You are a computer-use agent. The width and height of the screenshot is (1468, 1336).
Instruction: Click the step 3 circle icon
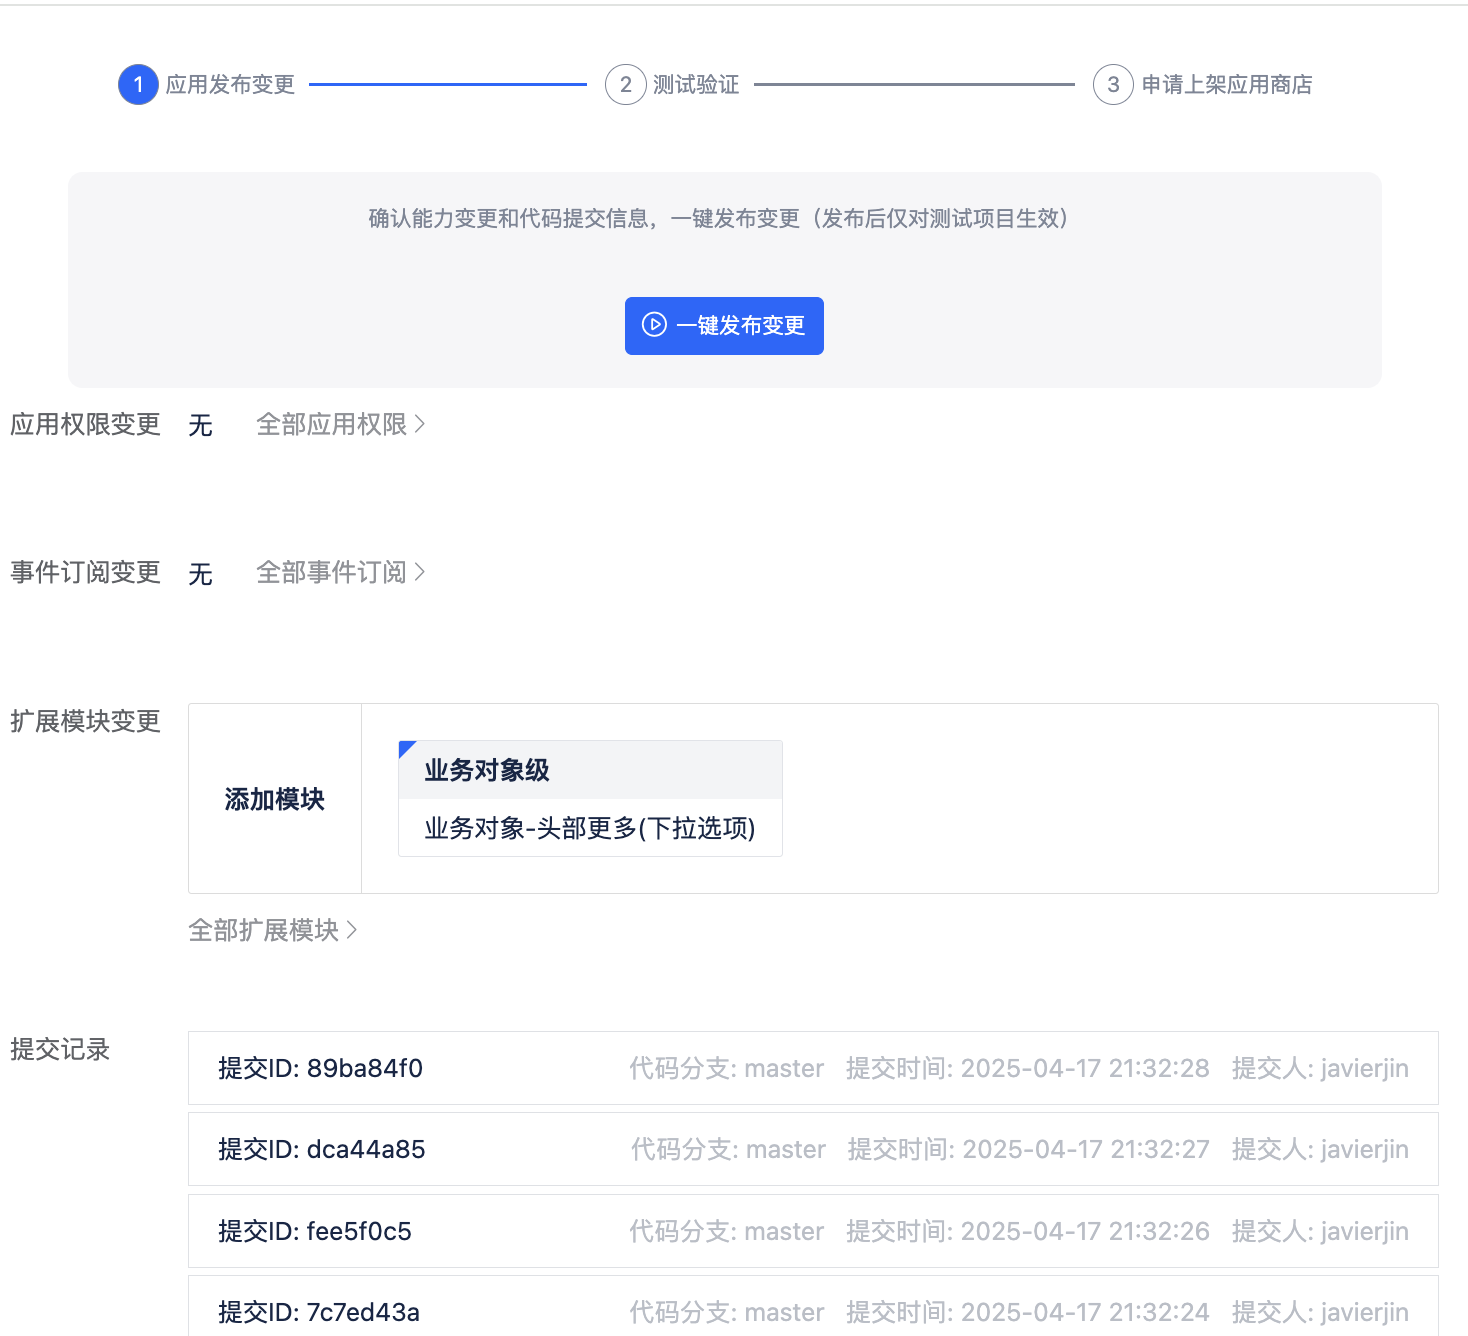click(1113, 85)
